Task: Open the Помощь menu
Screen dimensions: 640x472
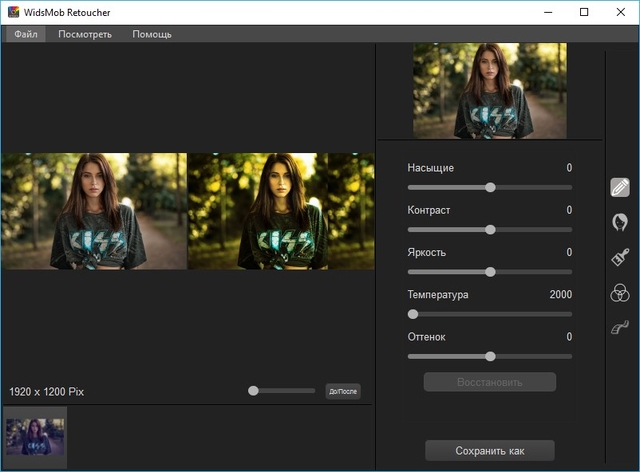Action: [x=152, y=34]
